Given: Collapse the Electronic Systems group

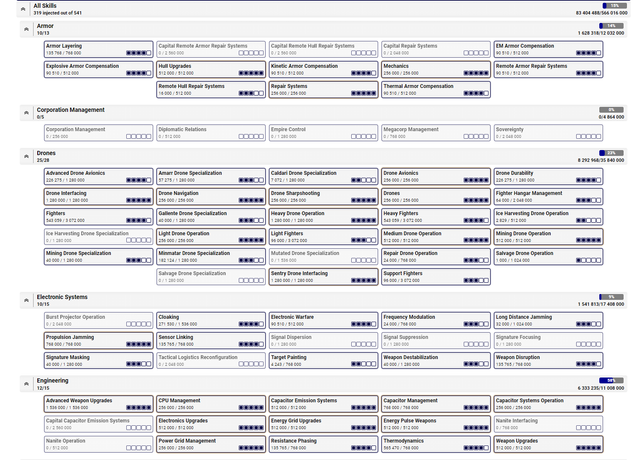Looking at the screenshot, I should [27, 300].
